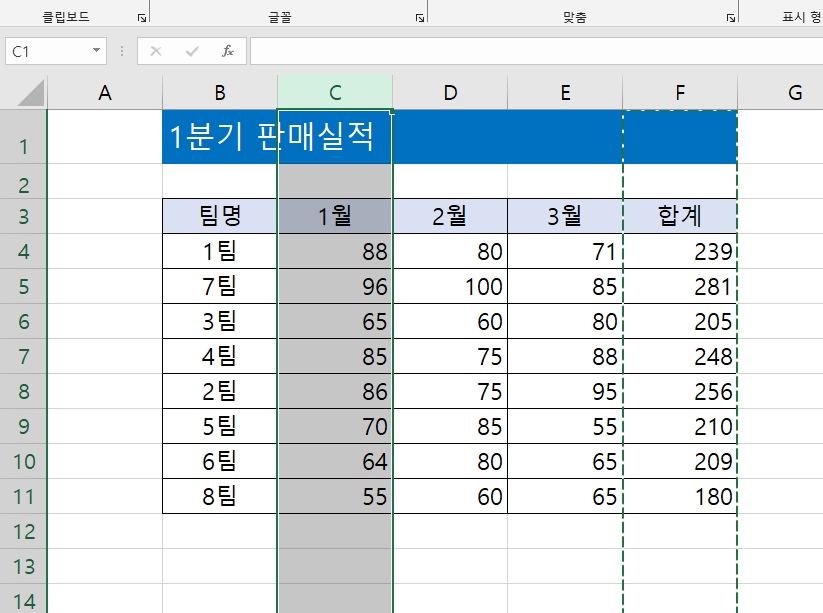This screenshot has width=823, height=613.
Task: Click the Insert Function fx icon
Action: [228, 51]
